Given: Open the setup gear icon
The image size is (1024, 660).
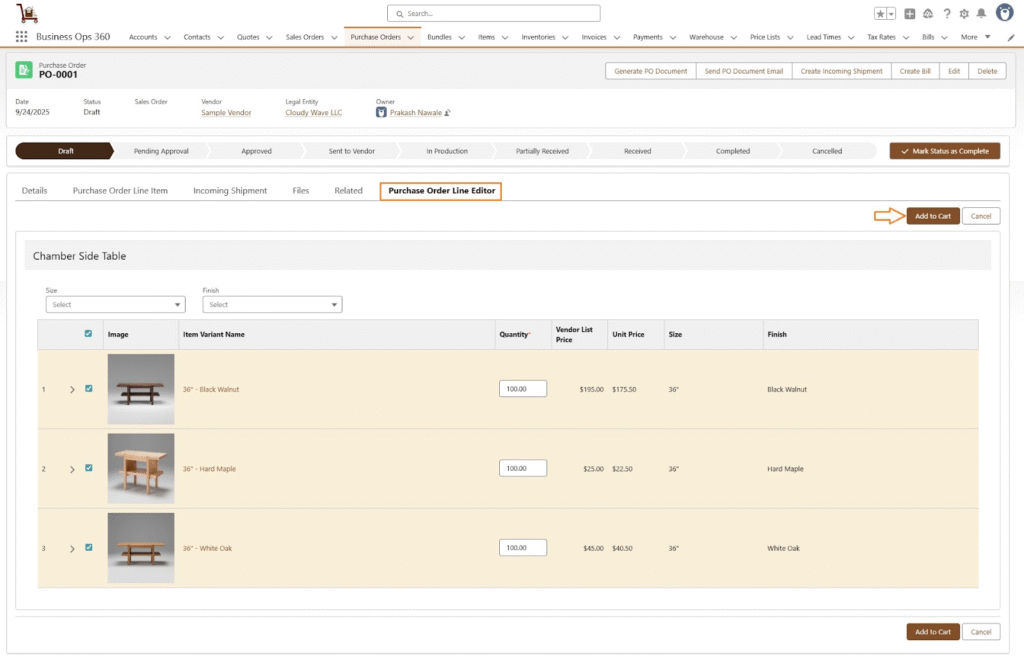Looking at the screenshot, I should (x=964, y=14).
